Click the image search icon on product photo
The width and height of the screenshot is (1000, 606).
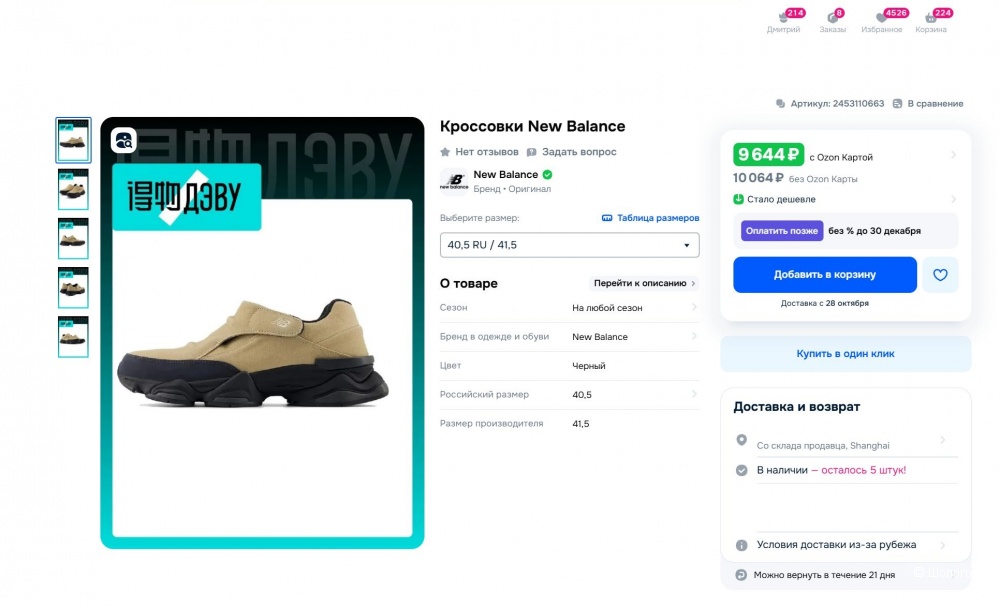[123, 141]
